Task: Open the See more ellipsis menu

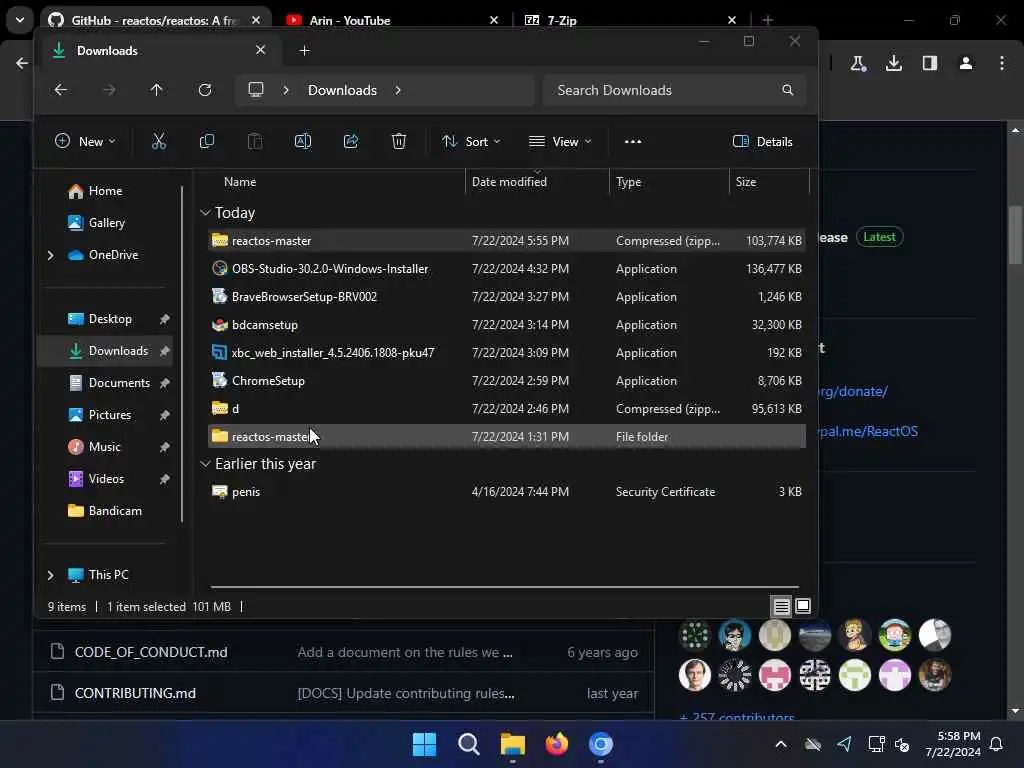Action: pyautogui.click(x=633, y=141)
